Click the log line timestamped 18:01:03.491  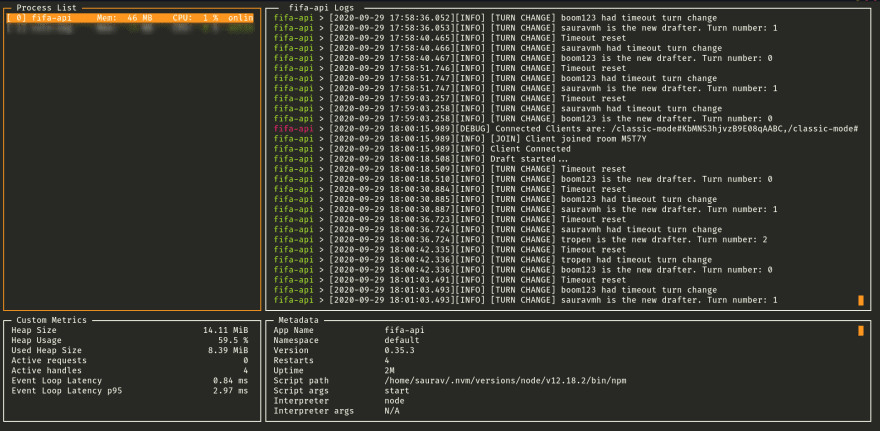coord(450,280)
